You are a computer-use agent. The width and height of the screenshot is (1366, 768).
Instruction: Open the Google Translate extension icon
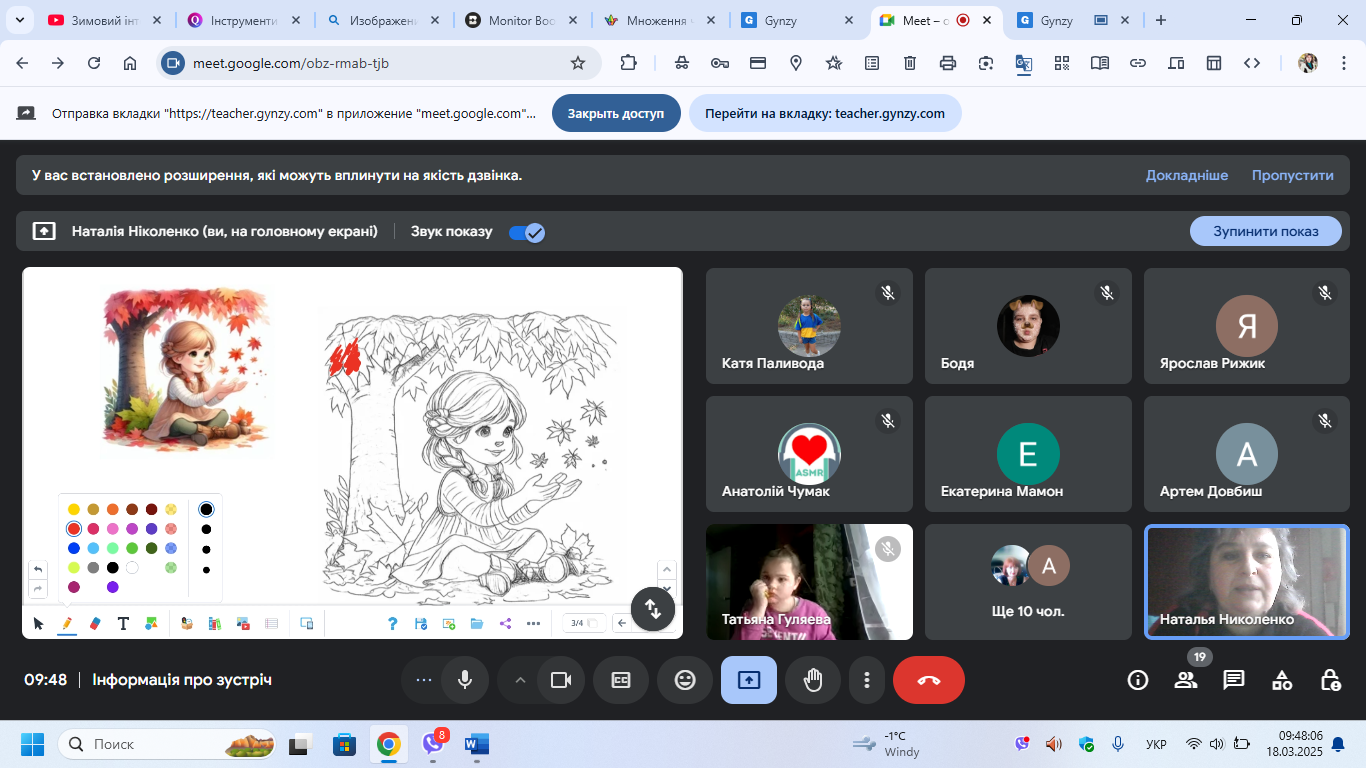1024,63
